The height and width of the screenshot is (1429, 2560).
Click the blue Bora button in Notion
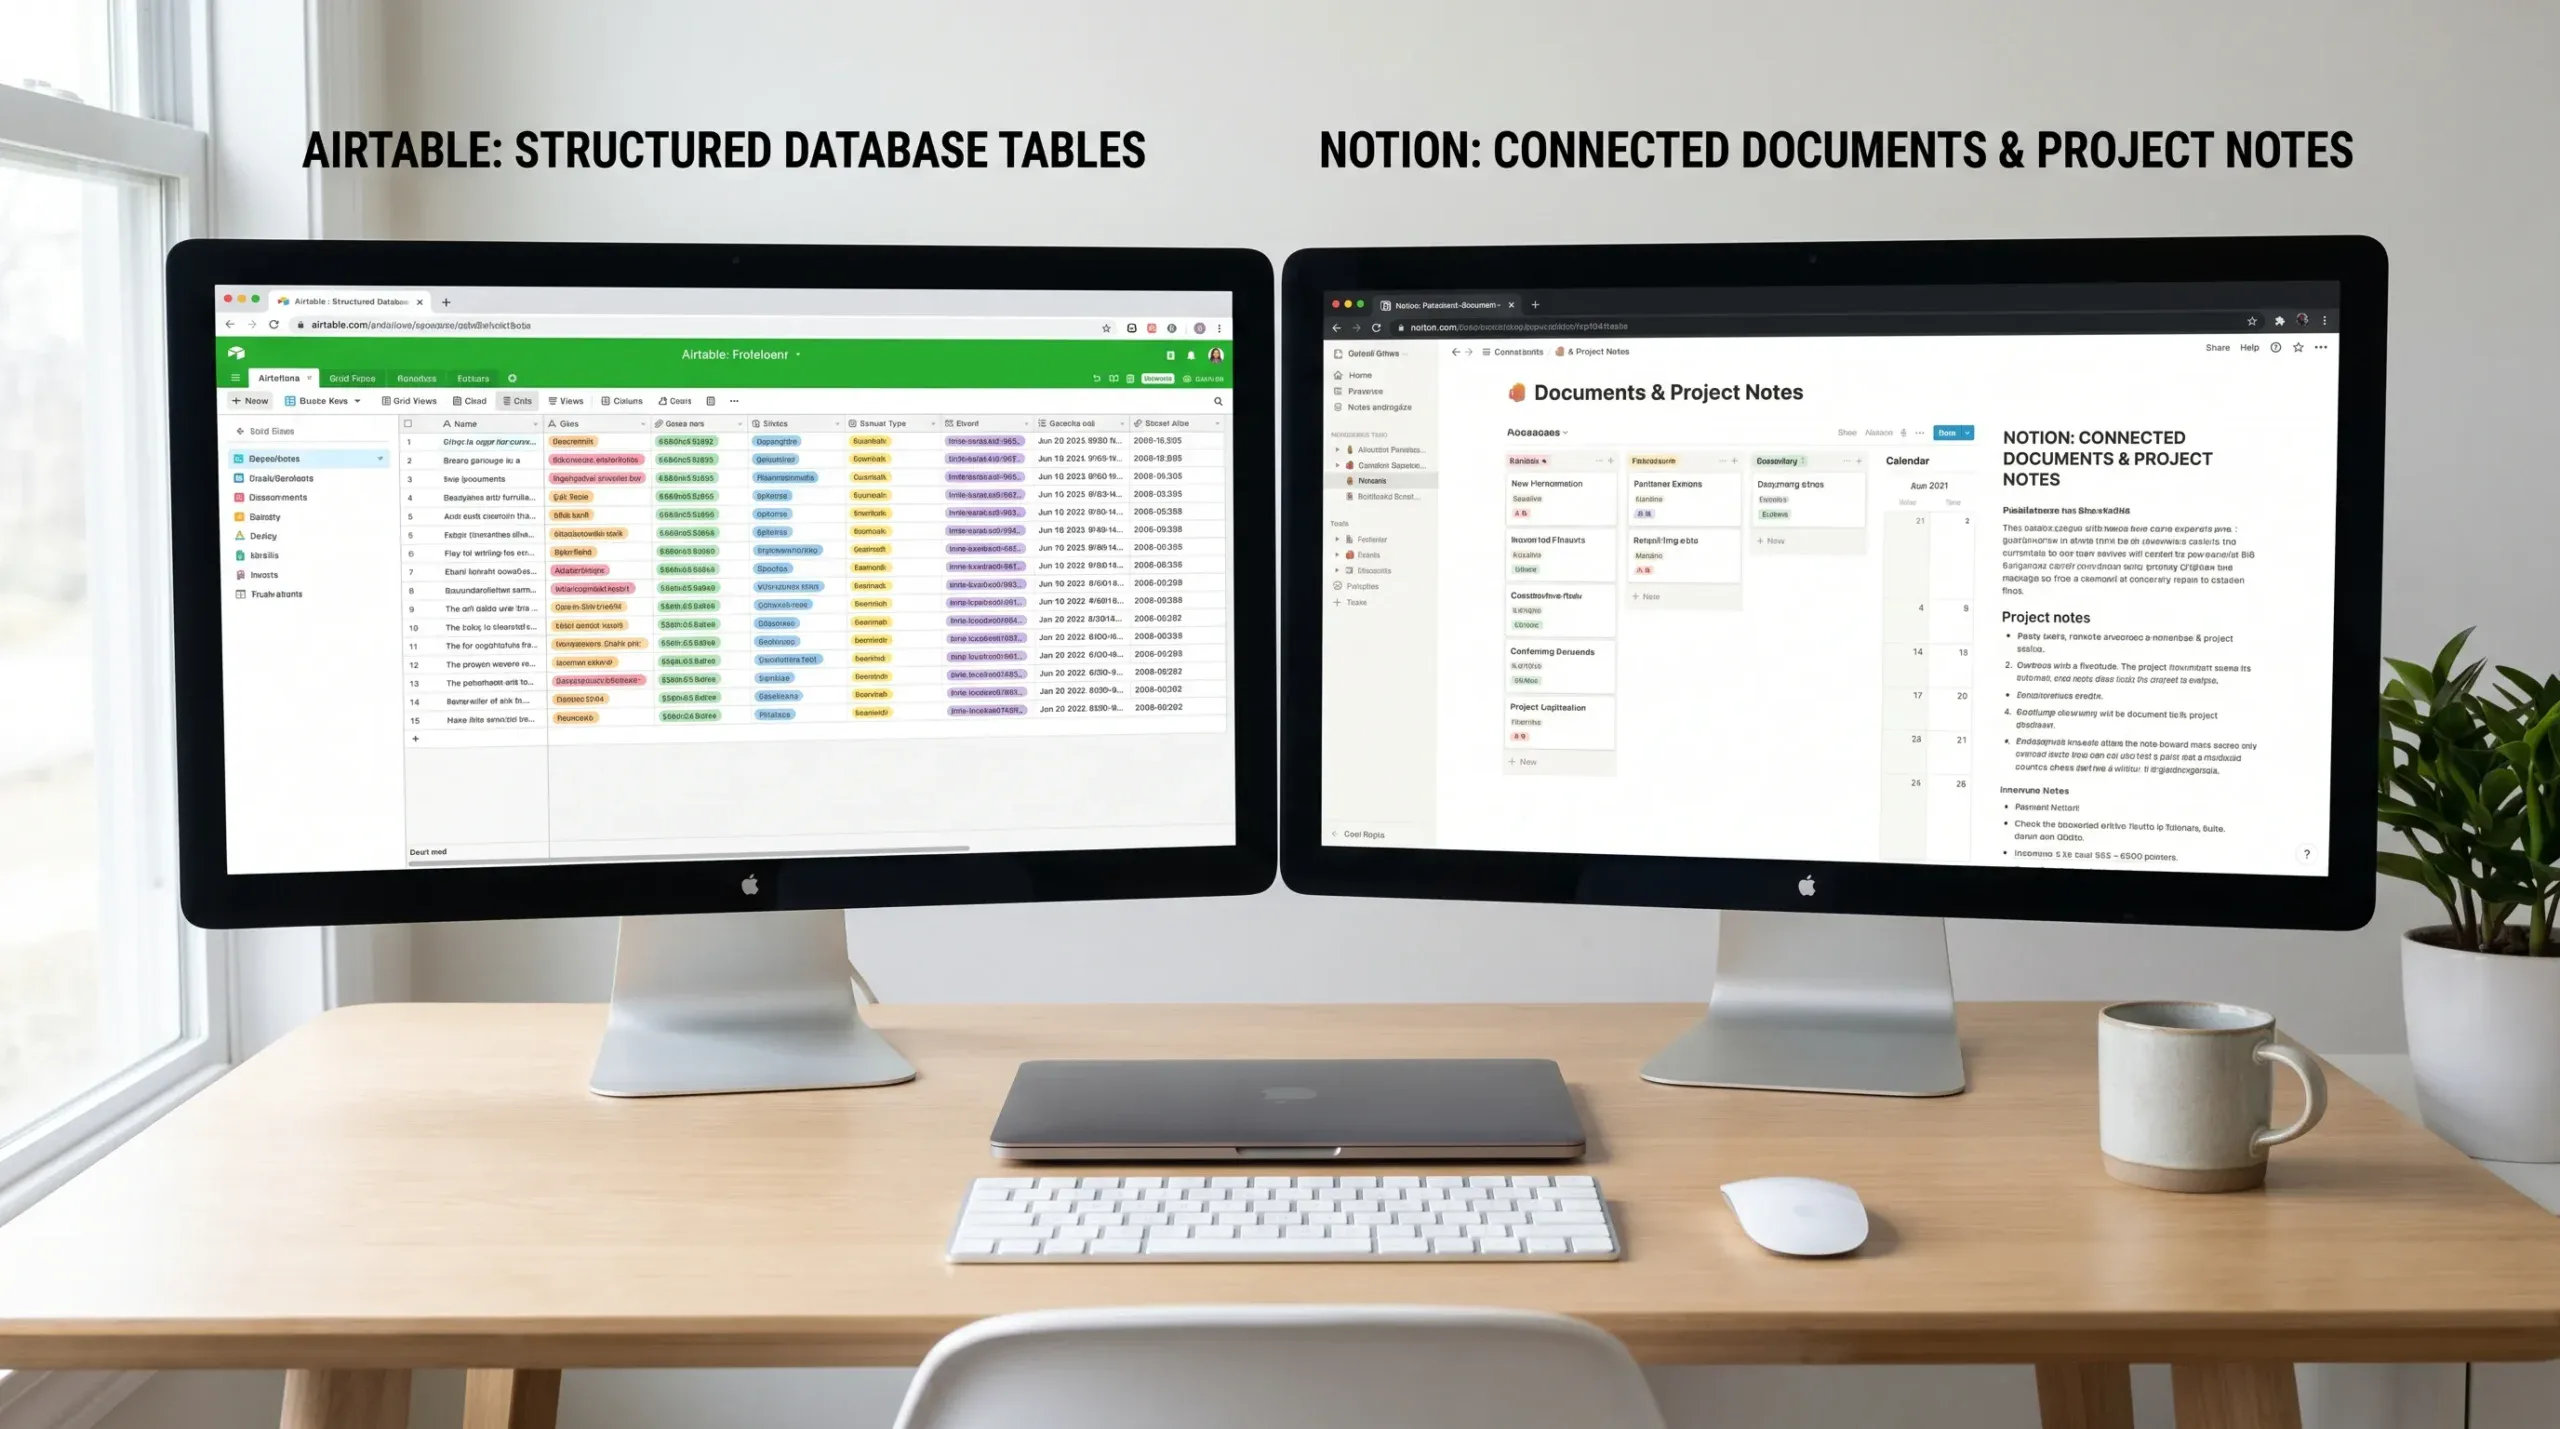click(x=1947, y=433)
